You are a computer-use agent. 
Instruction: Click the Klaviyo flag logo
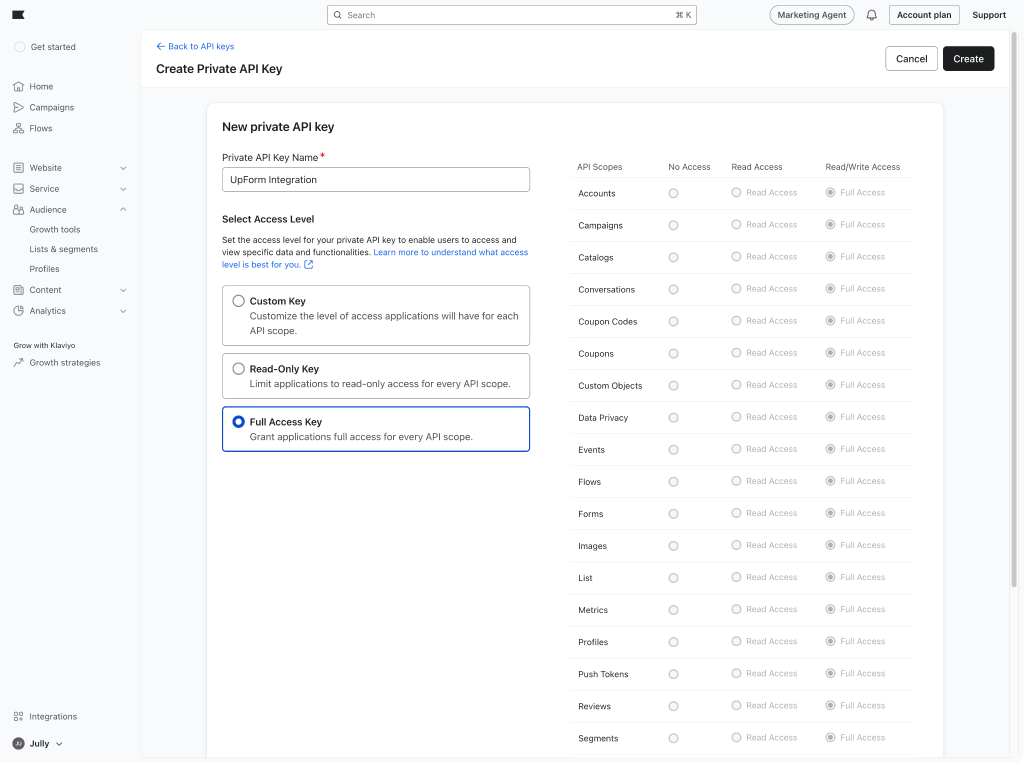click(x=18, y=15)
